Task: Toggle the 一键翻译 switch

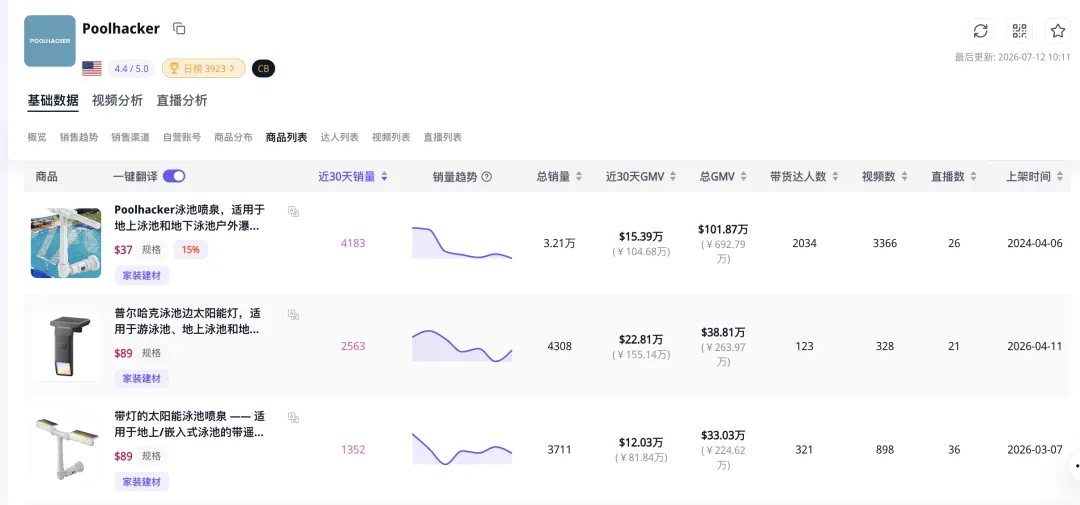Action: [x=174, y=176]
